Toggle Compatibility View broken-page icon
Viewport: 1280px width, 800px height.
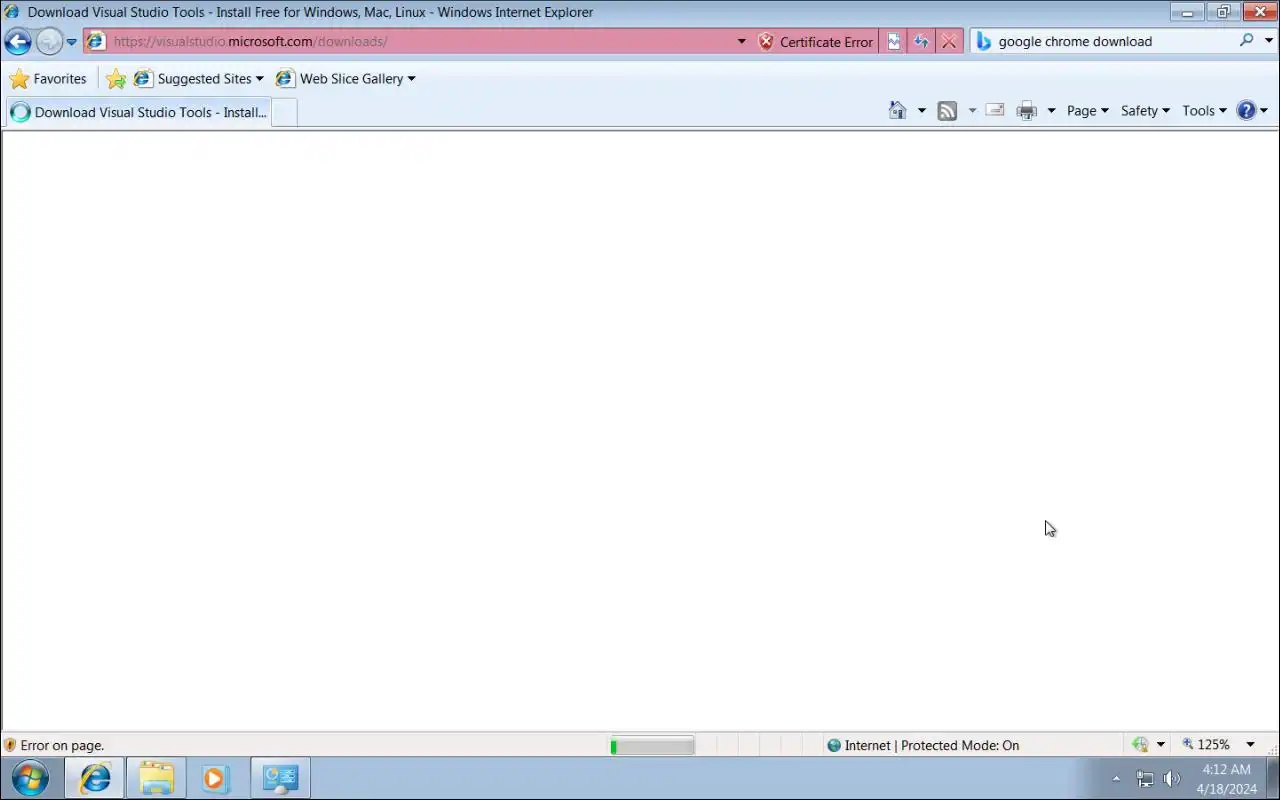tap(893, 42)
